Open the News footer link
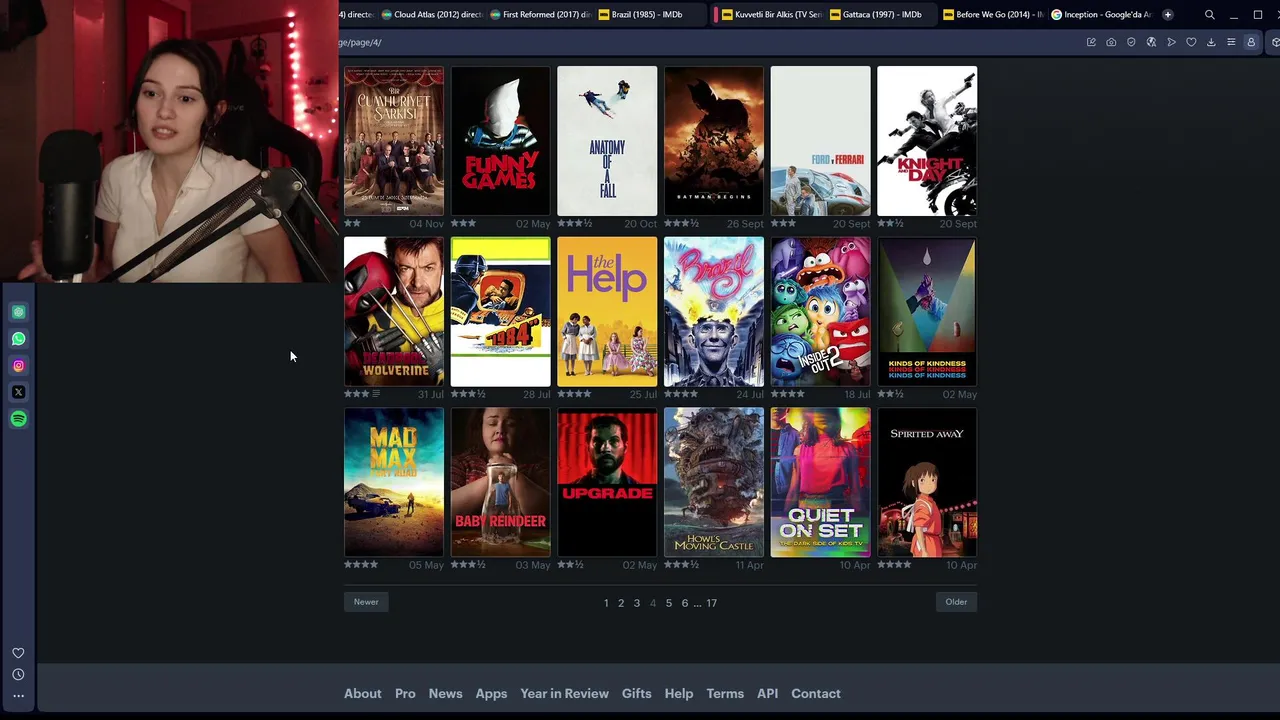The height and width of the screenshot is (720, 1280). (446, 694)
